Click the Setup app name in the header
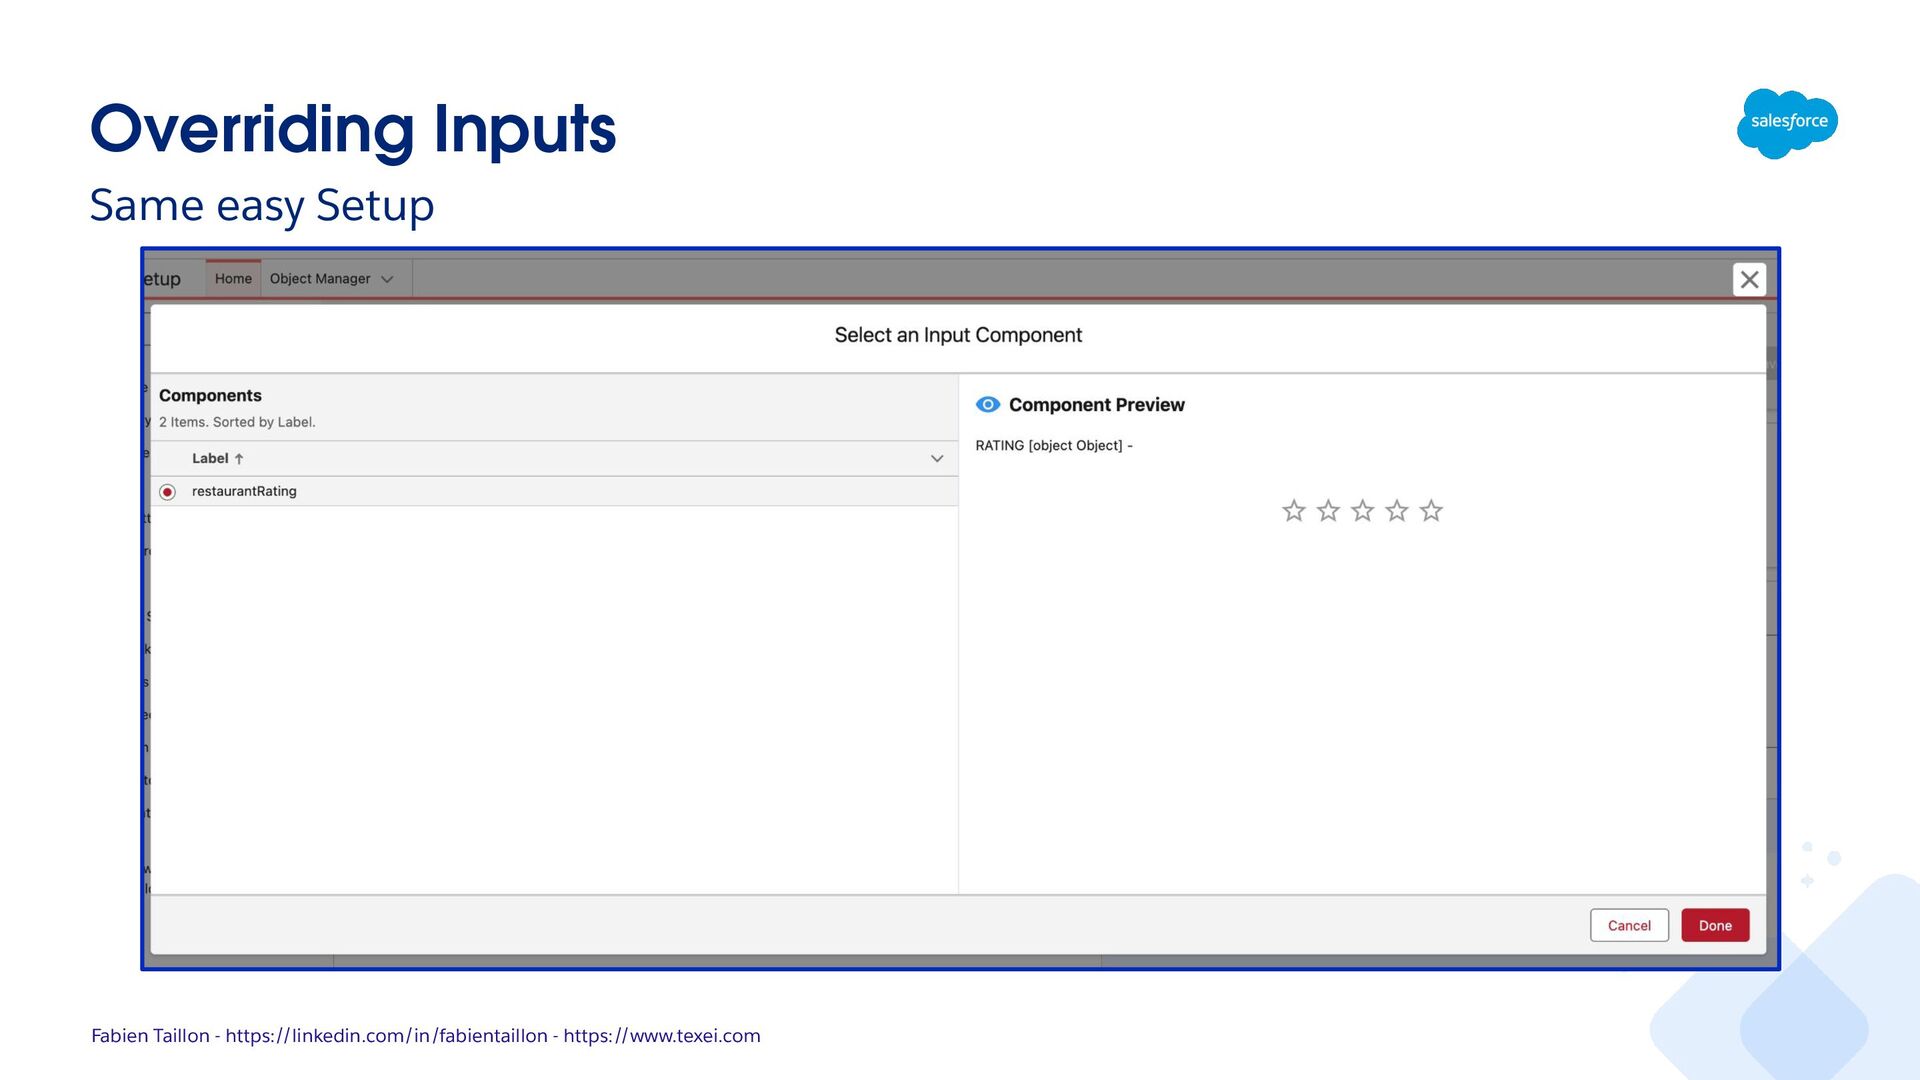 (163, 279)
